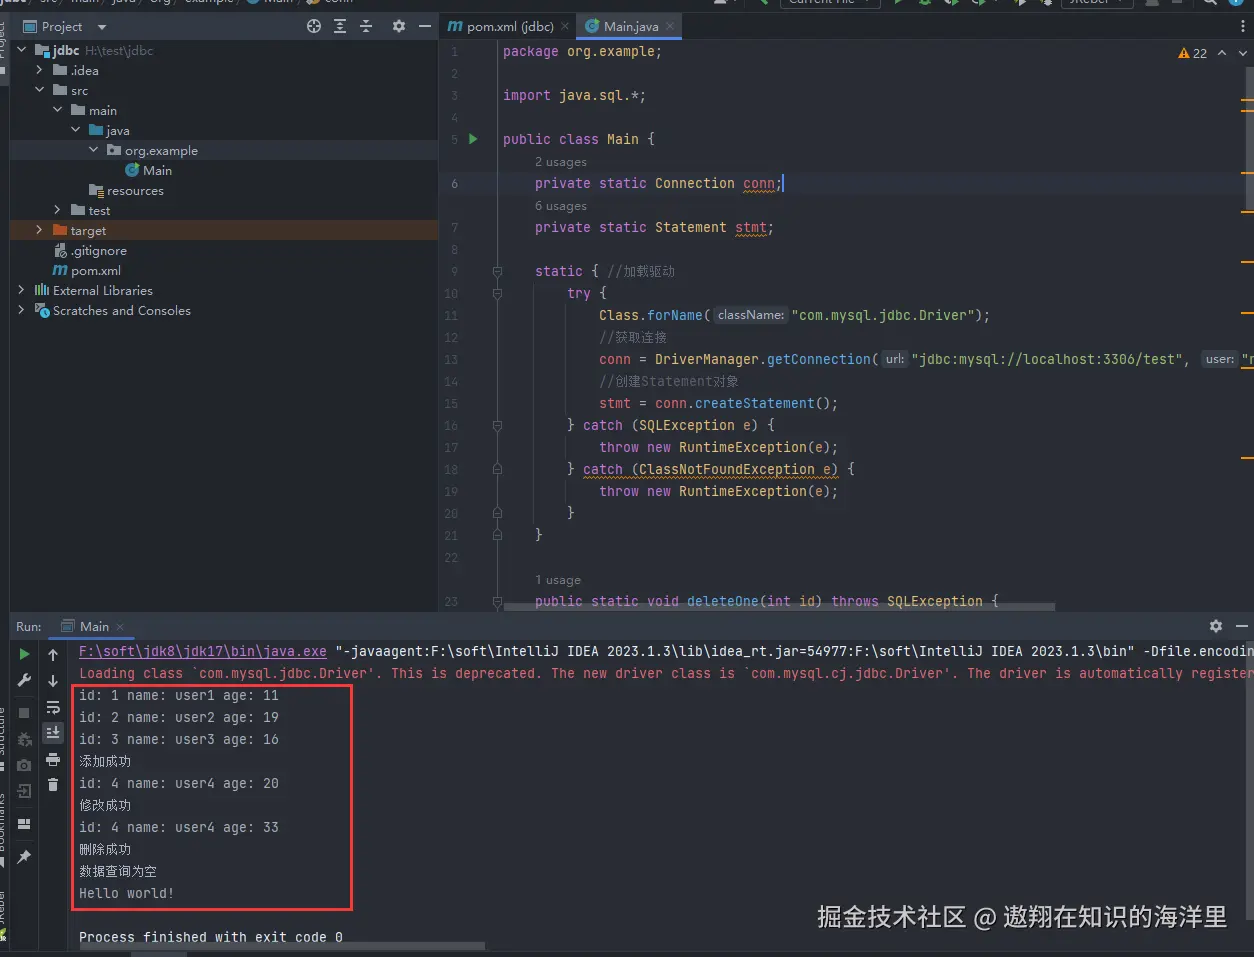Clear console with the trash icon
1254x957 pixels.
pos(53,786)
